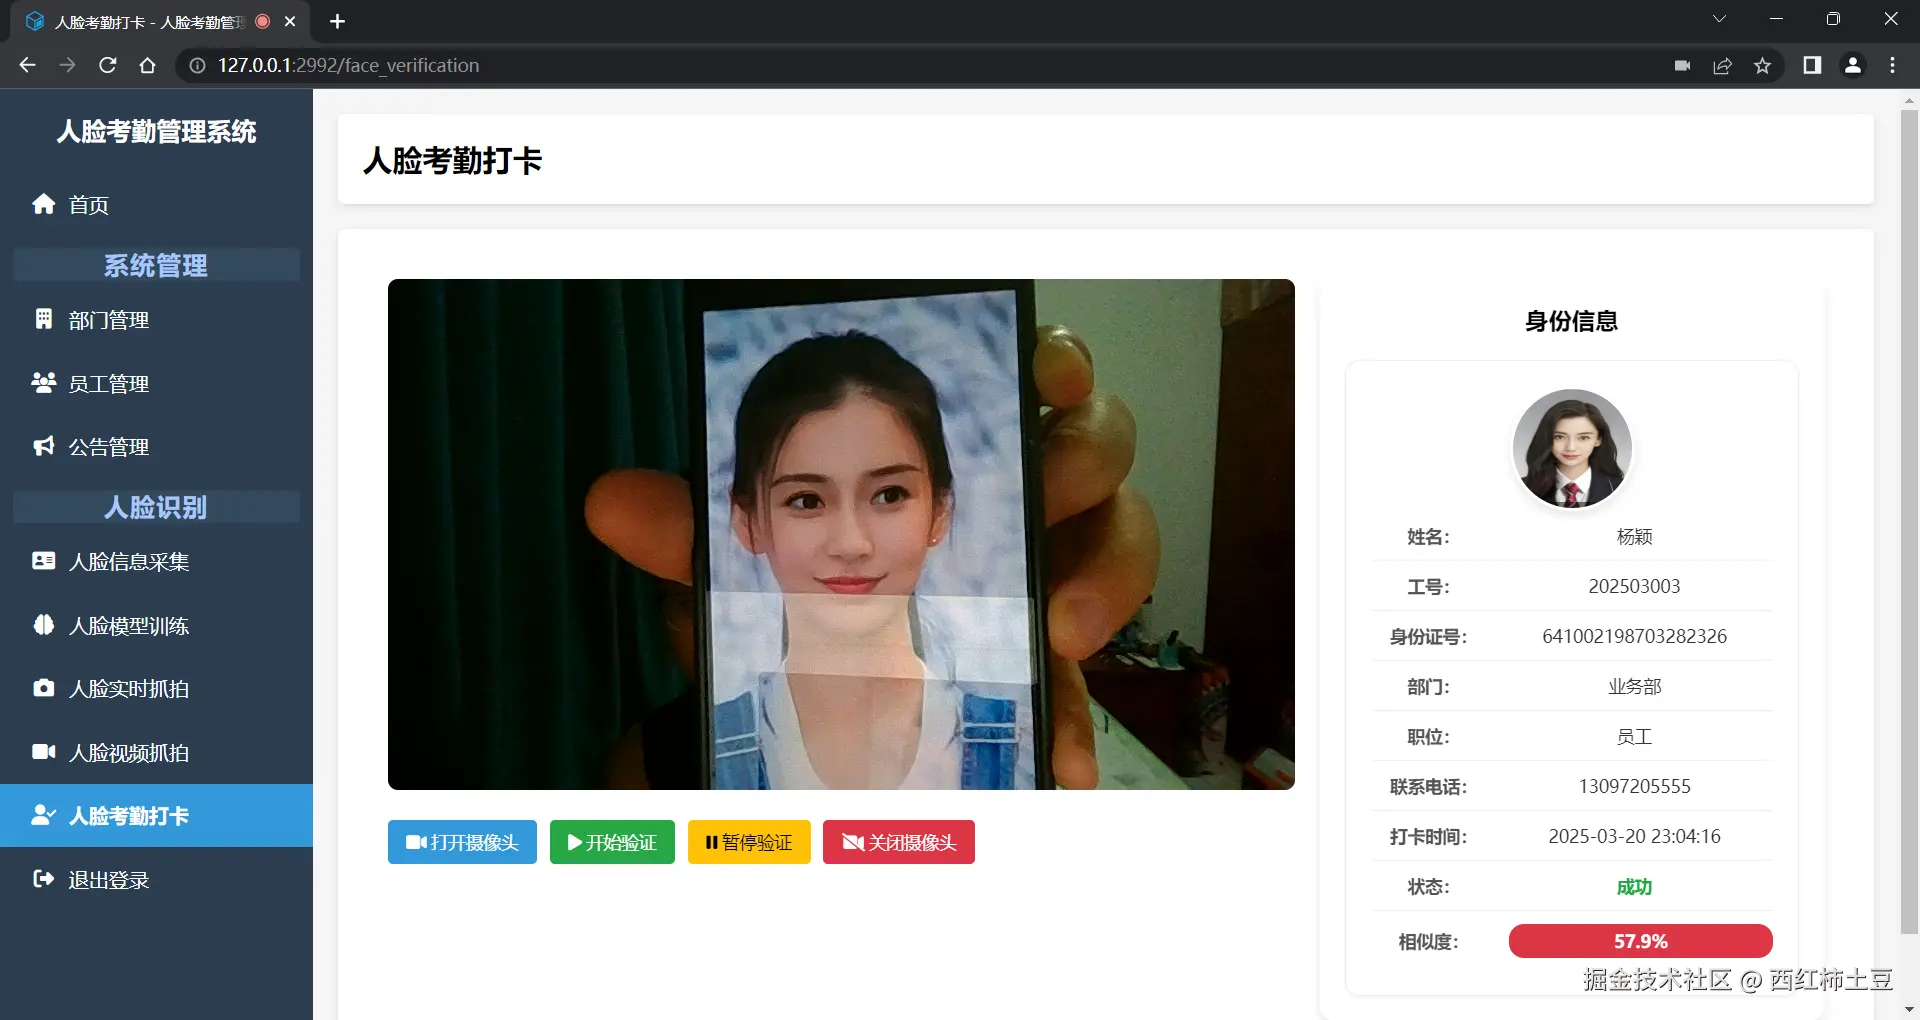1920x1020 pixels.
Task: Click the share icon in the toolbar
Action: [x=1722, y=65]
